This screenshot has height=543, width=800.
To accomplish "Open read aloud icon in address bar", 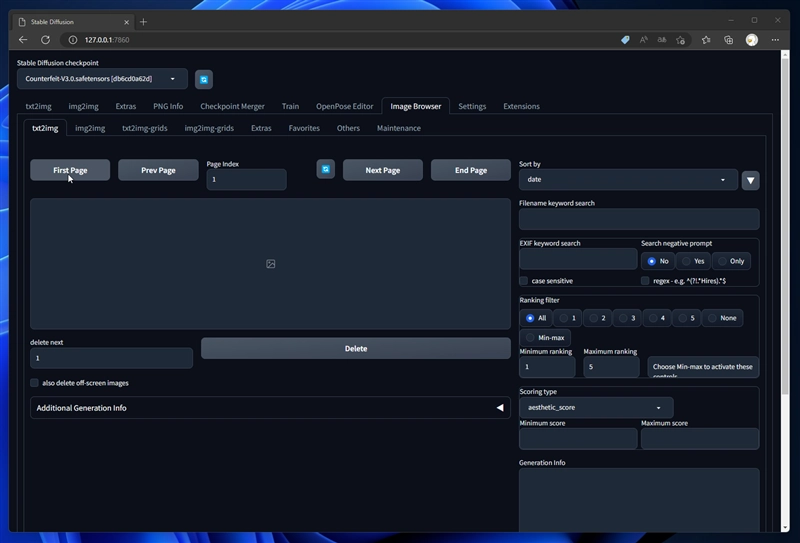I will [643, 40].
